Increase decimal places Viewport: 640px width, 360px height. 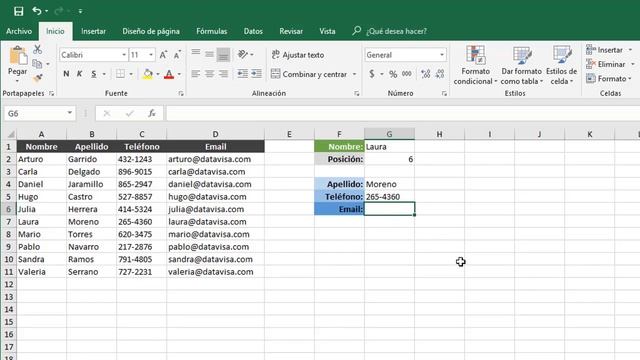point(425,74)
